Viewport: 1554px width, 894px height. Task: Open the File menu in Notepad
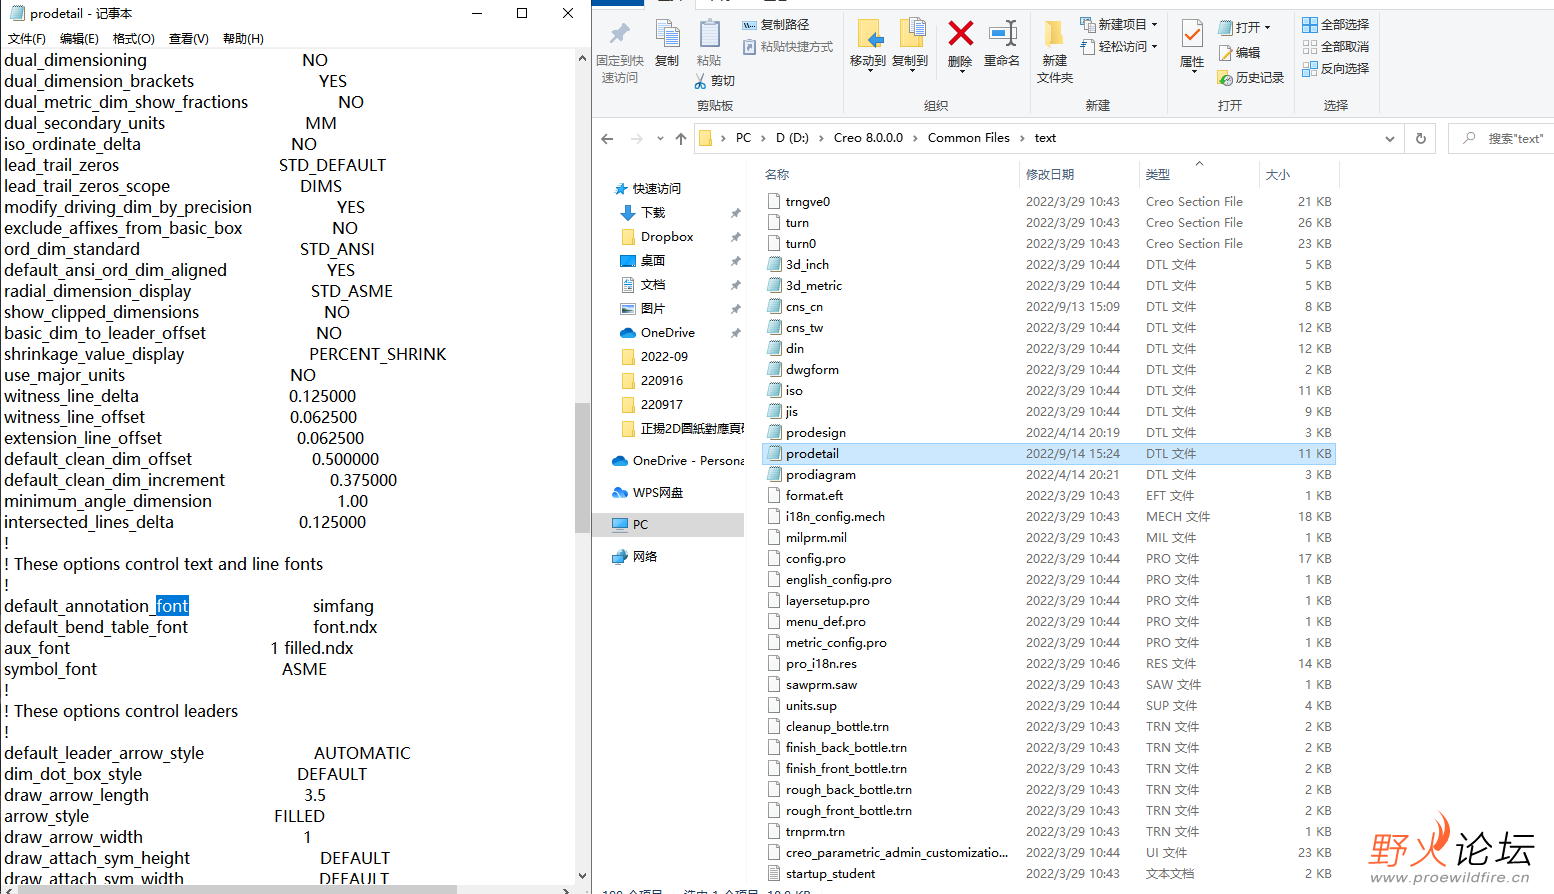27,38
